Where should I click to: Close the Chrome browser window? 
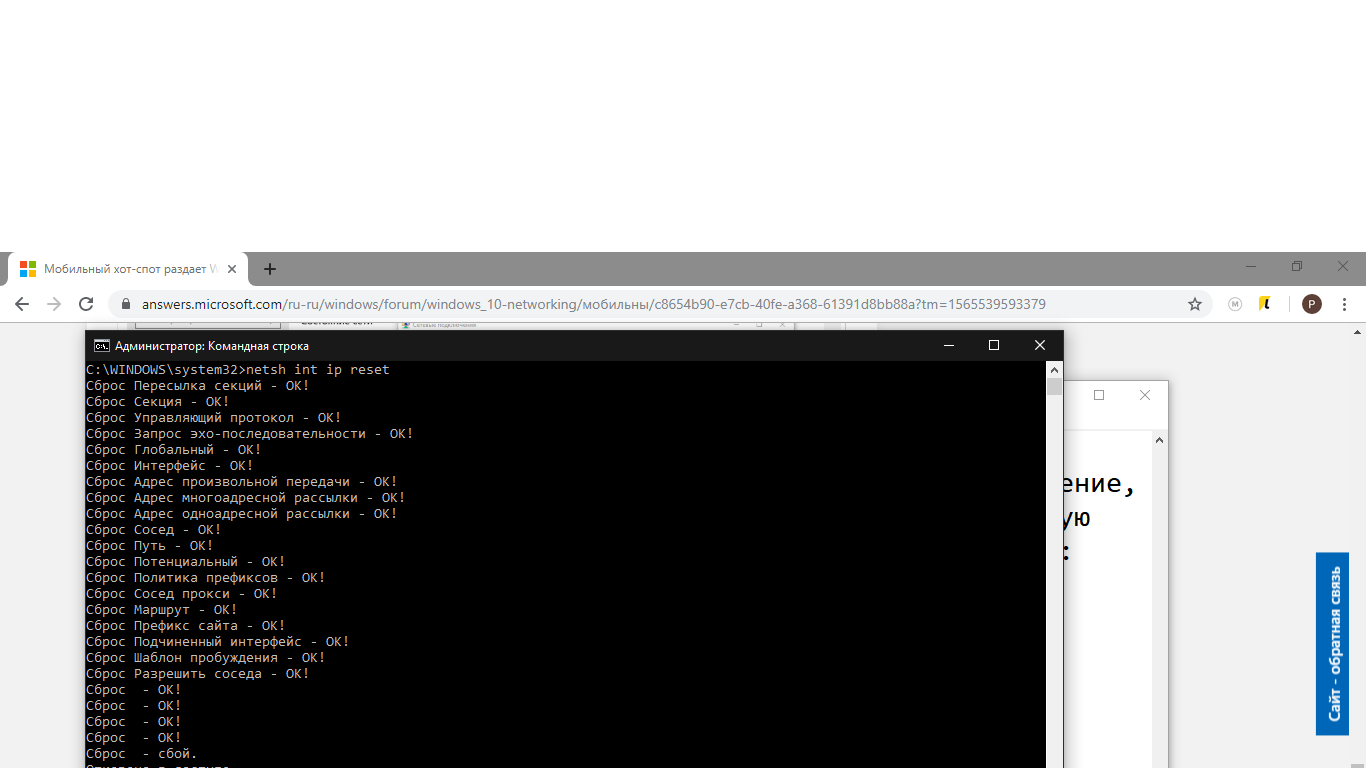tap(1343, 267)
